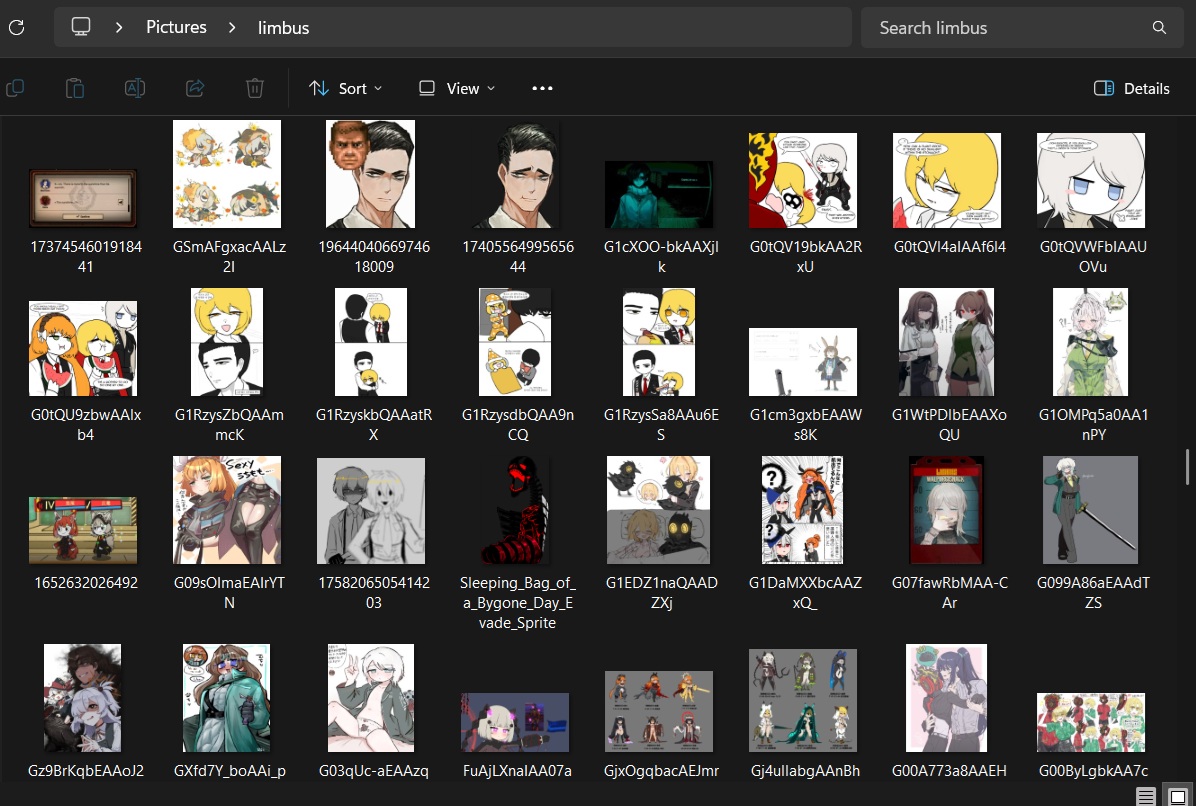1196x806 pixels.
Task: Select thumbnail of G00A773a8AAEH
Action: tap(947, 698)
